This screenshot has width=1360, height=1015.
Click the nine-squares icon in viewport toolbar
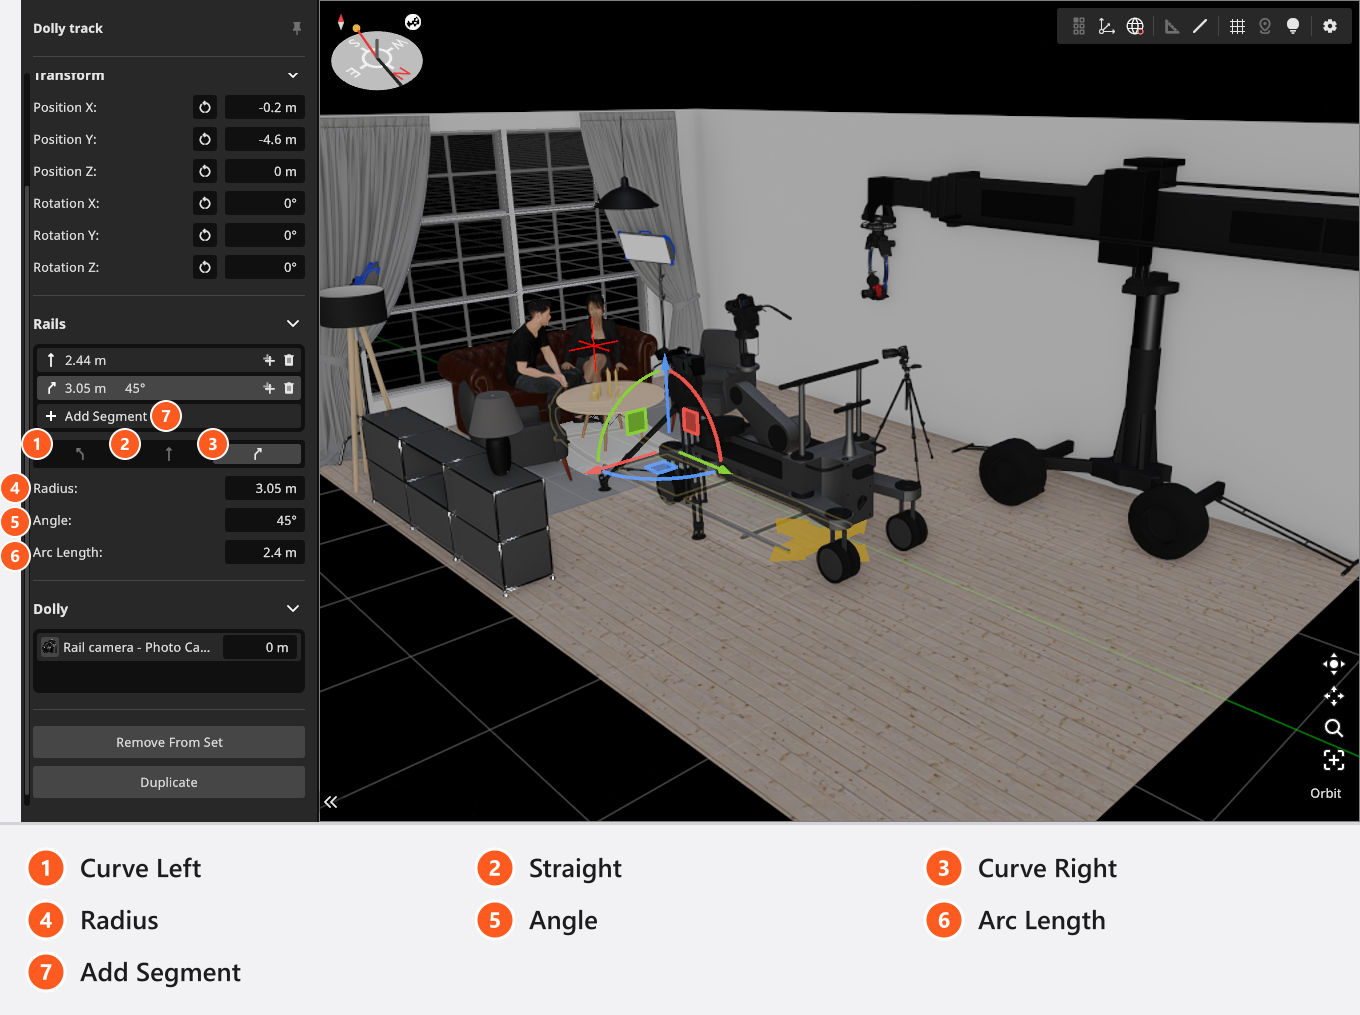1079,26
